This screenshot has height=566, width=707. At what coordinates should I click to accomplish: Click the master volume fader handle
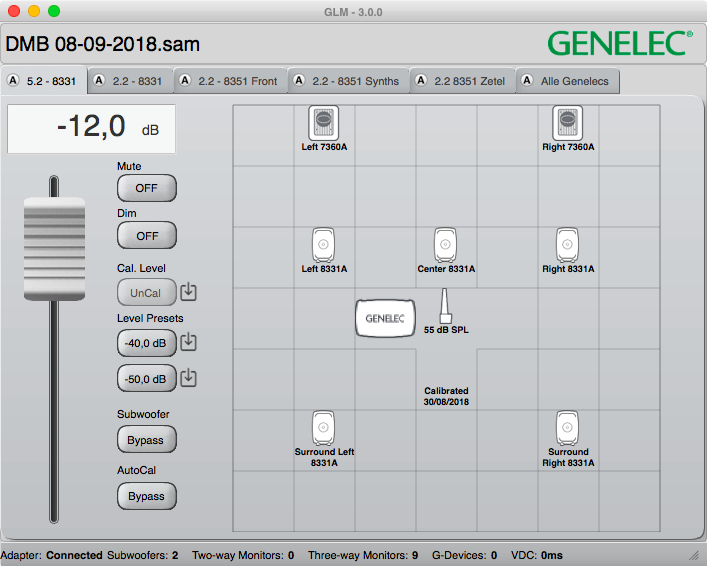click(54, 249)
